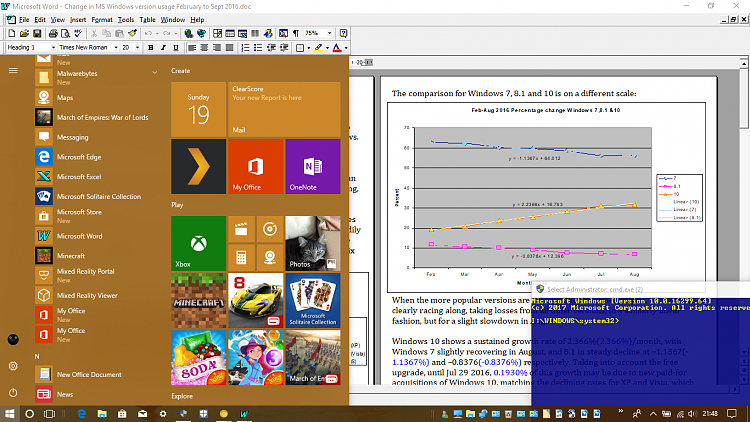Open the Tools menu
This screenshot has height=422, width=750.
[x=126, y=20]
